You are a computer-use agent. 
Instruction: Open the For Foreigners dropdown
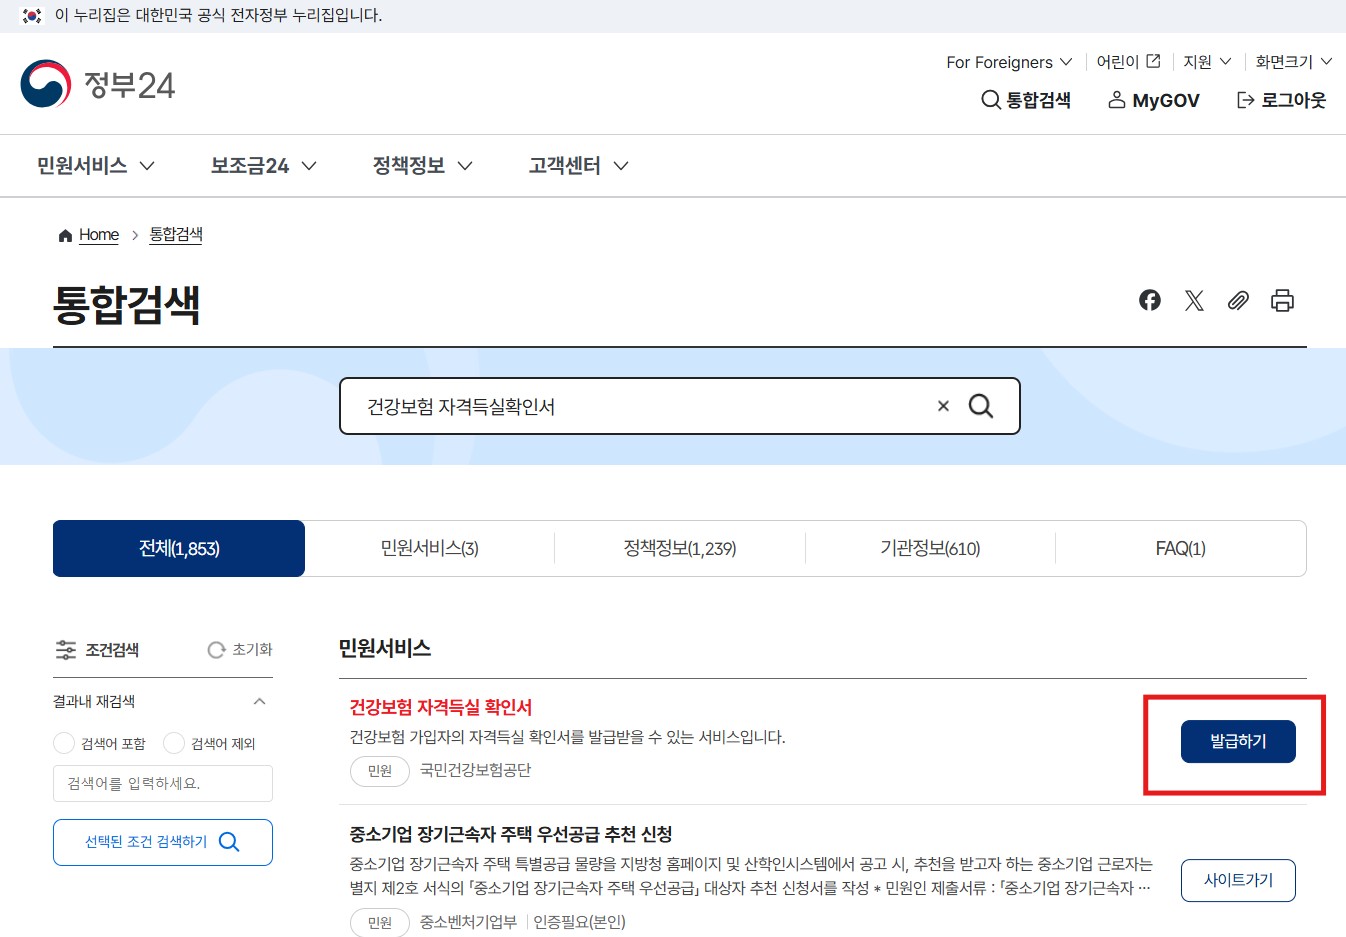[1008, 61]
